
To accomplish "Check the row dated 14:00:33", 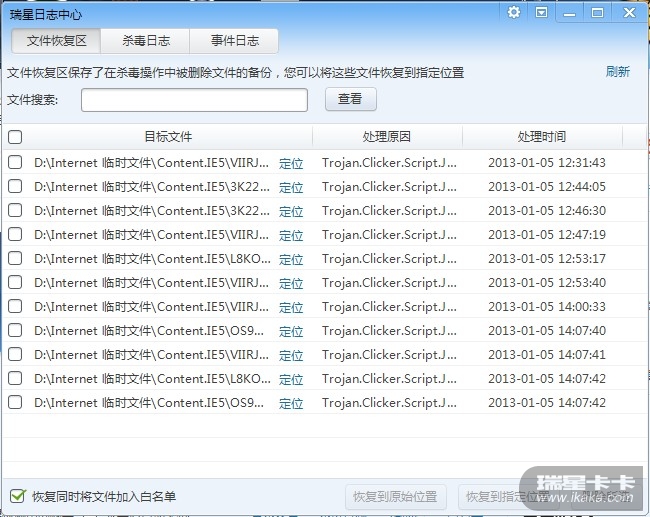I will pyautogui.click(x=15, y=306).
